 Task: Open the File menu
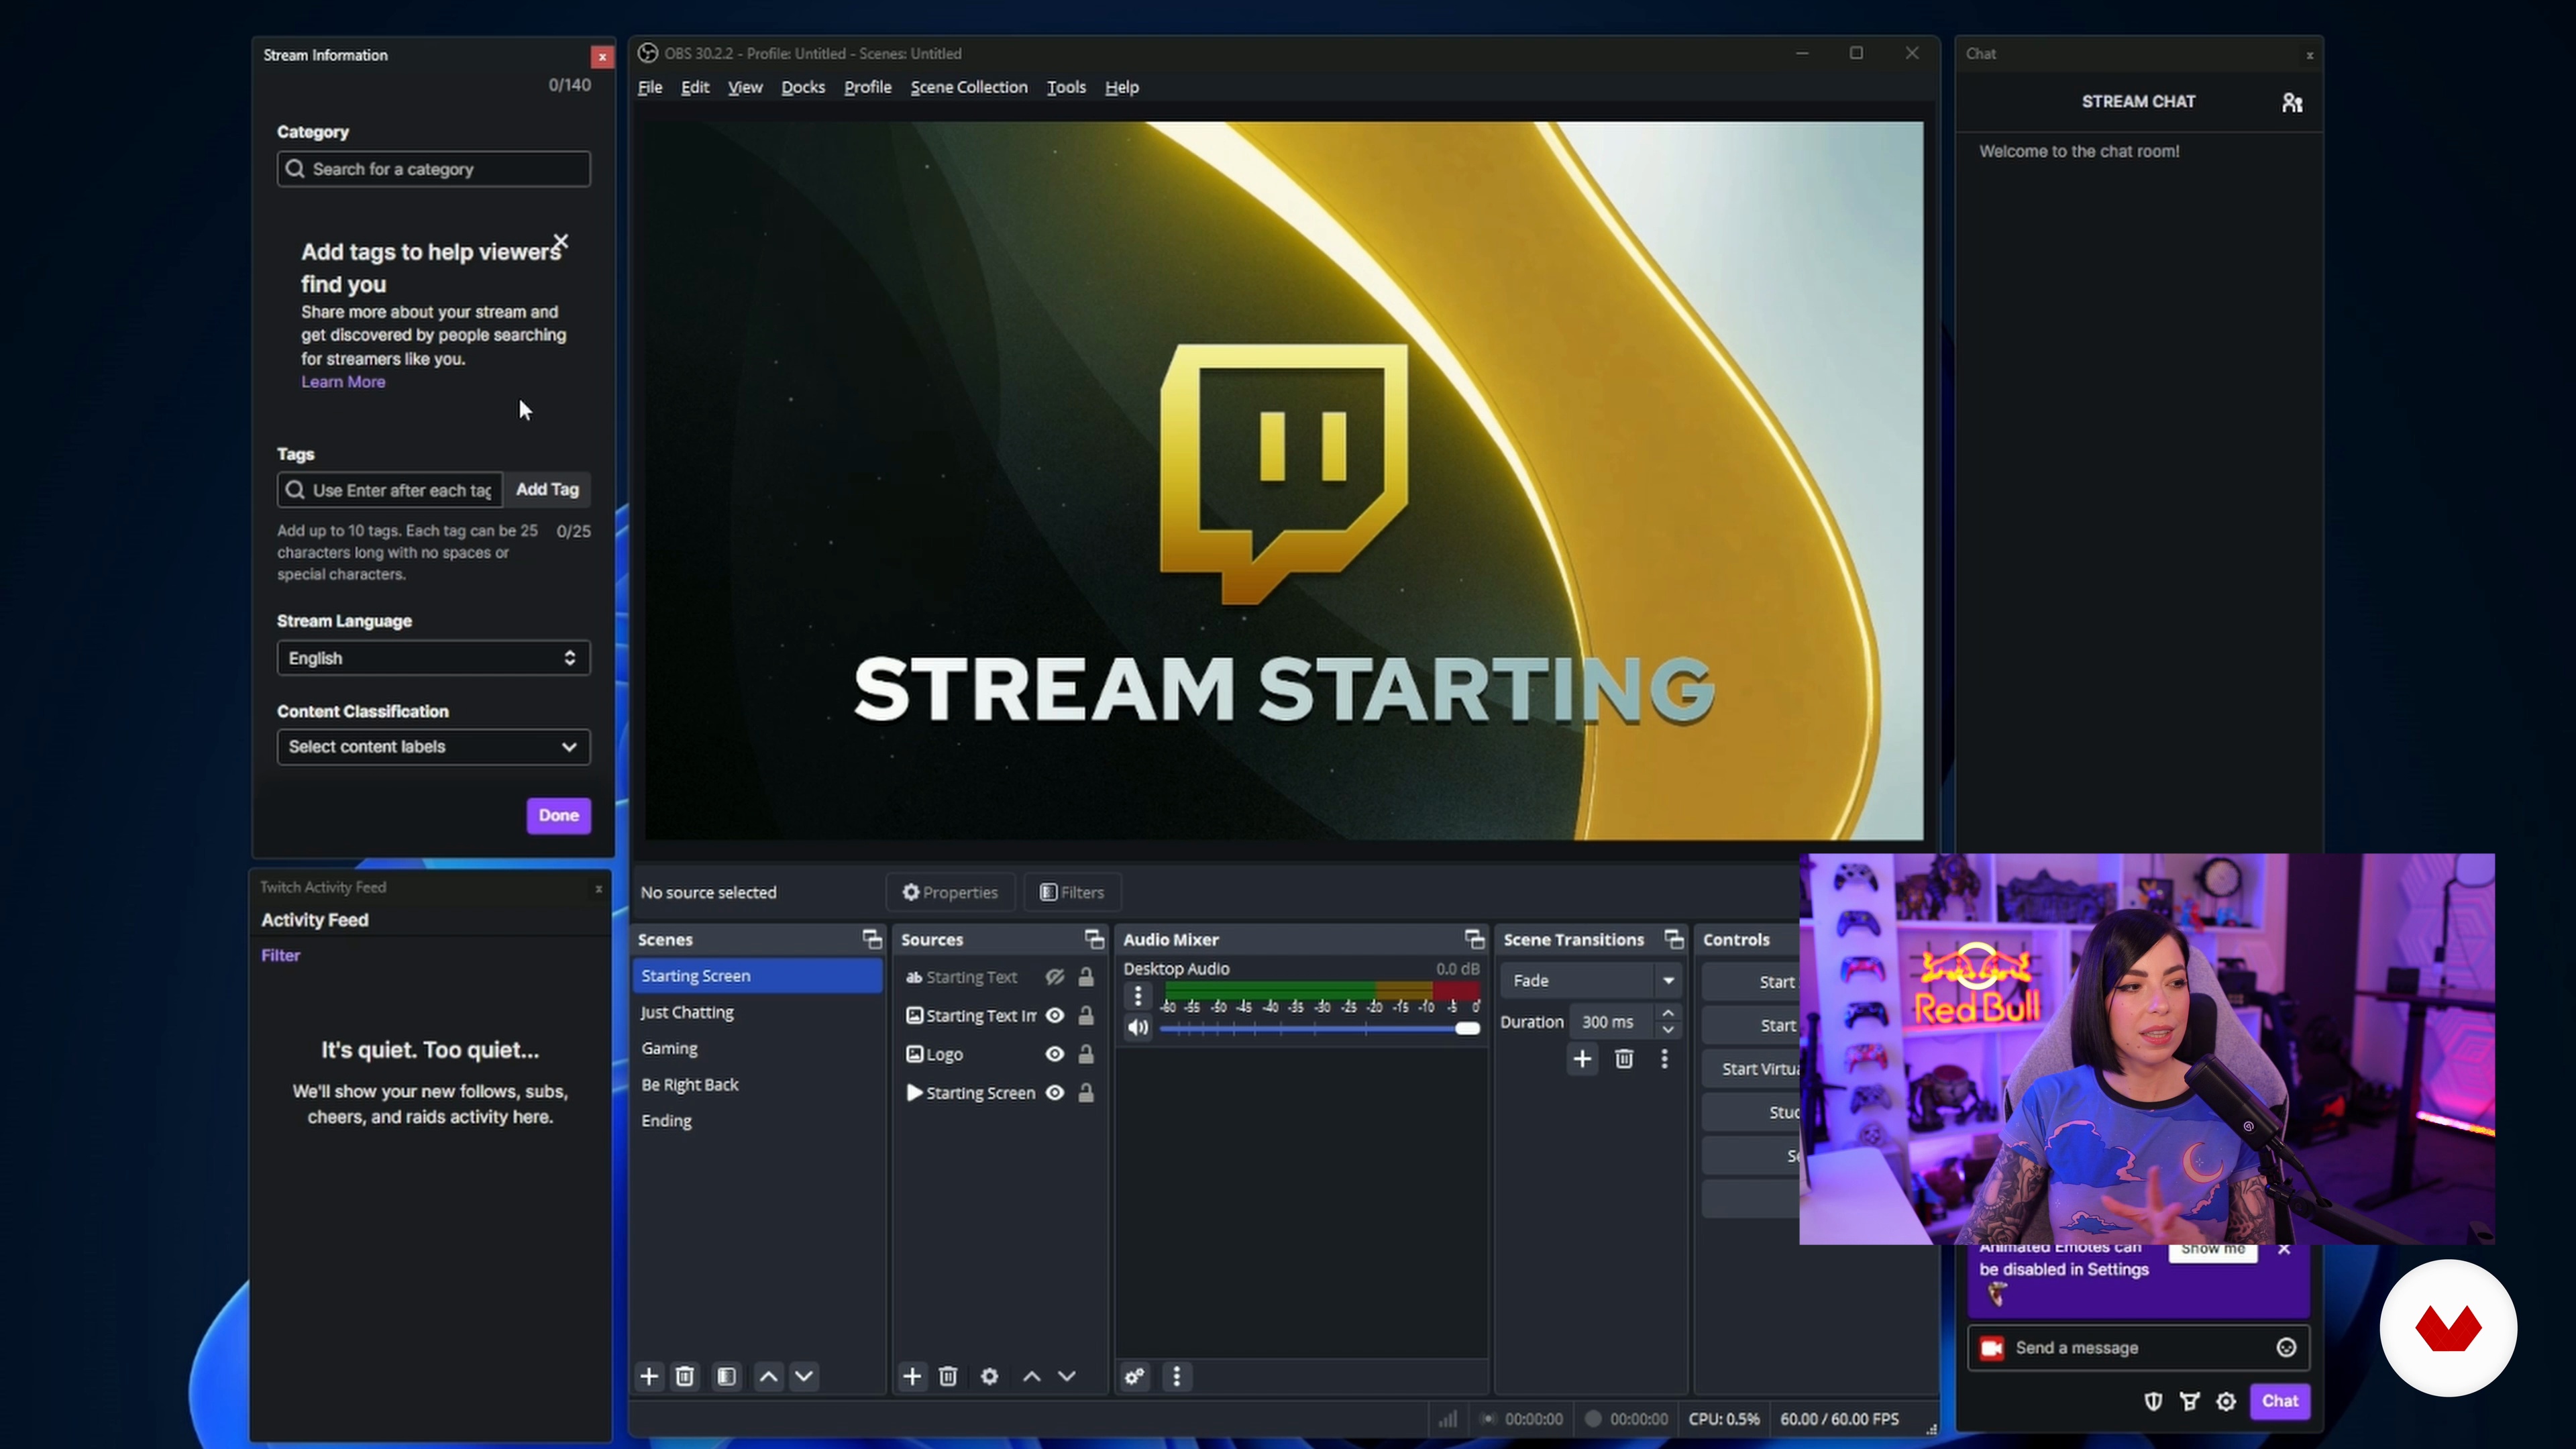click(x=650, y=87)
